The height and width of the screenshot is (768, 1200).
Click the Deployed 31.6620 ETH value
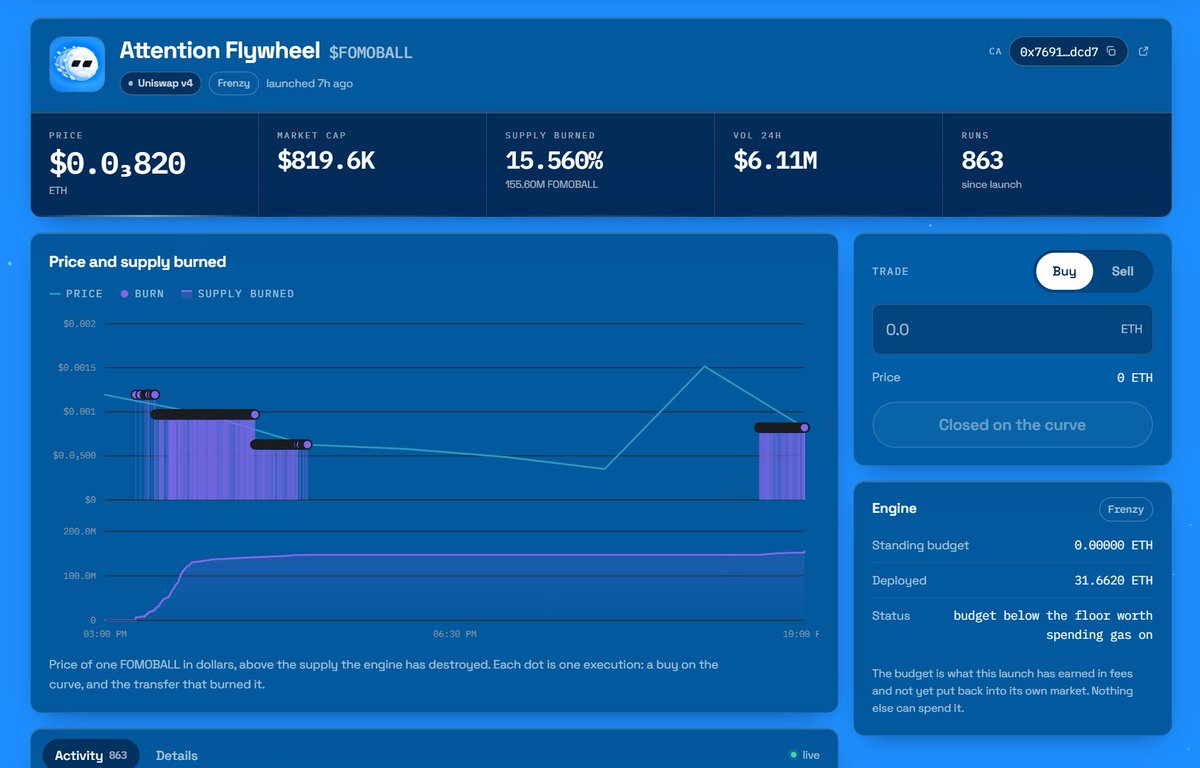click(1113, 580)
